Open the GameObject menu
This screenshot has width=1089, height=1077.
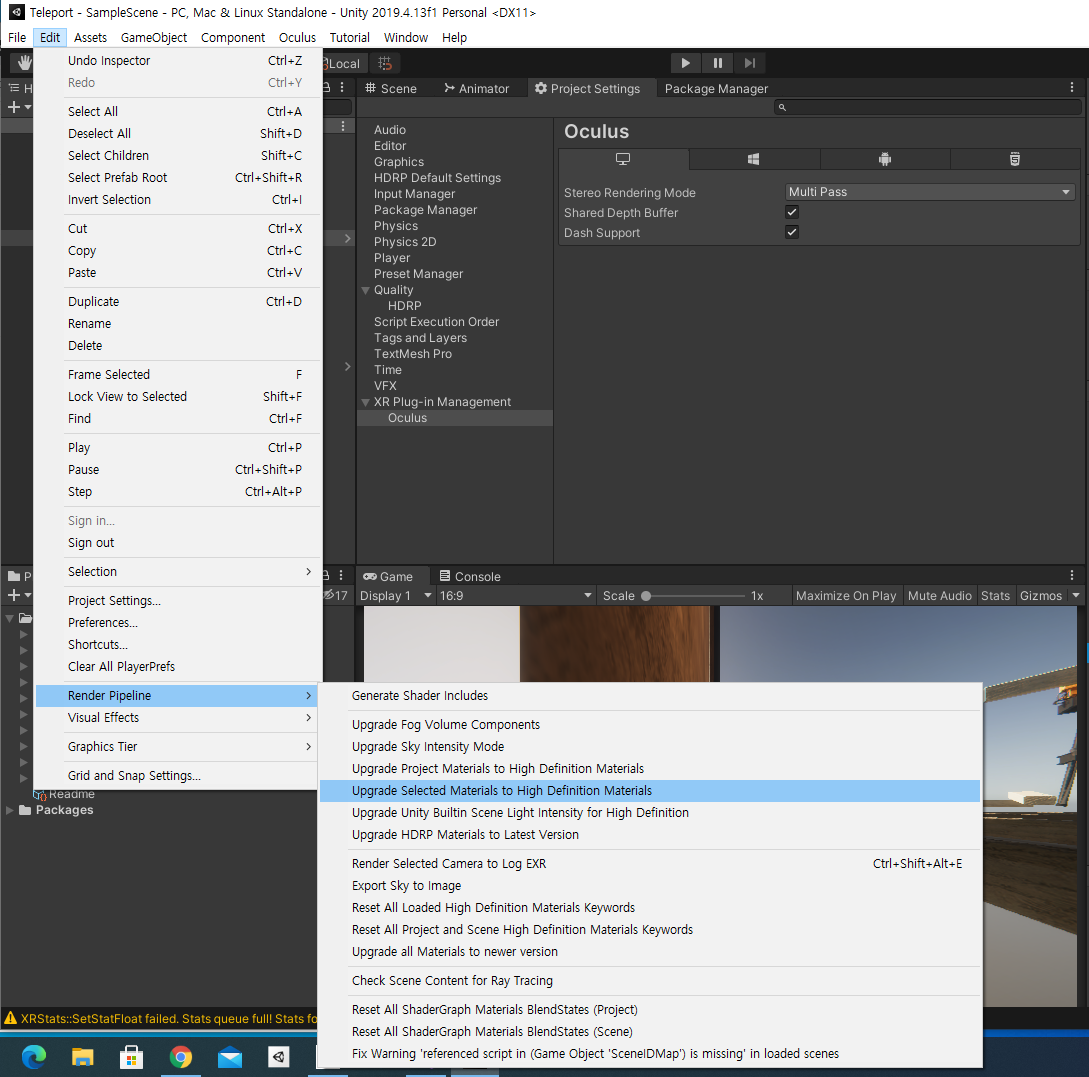[x=153, y=37]
